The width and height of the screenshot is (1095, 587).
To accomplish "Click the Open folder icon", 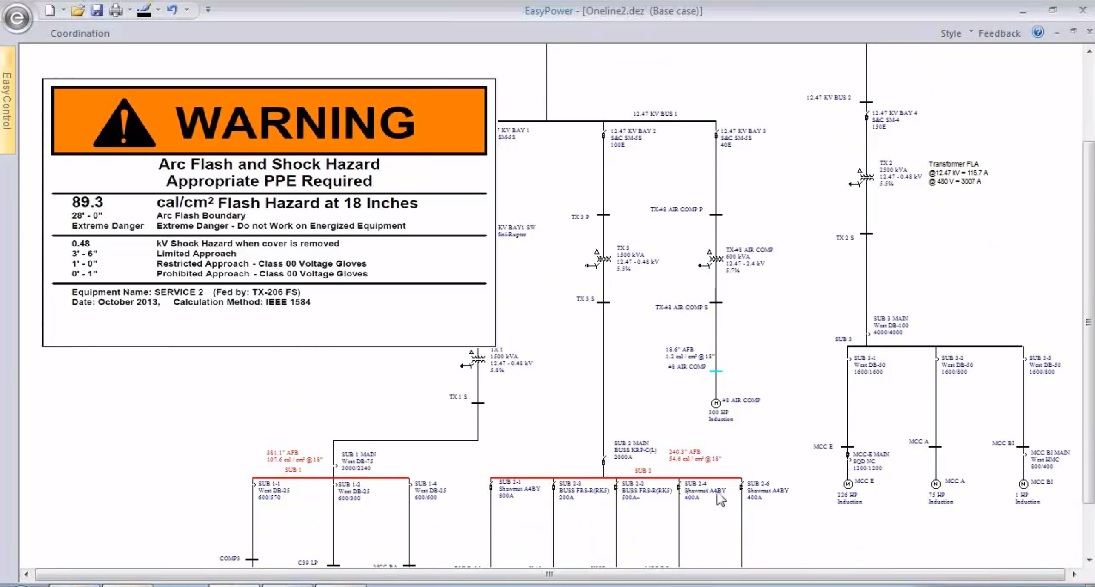I will 78,10.
